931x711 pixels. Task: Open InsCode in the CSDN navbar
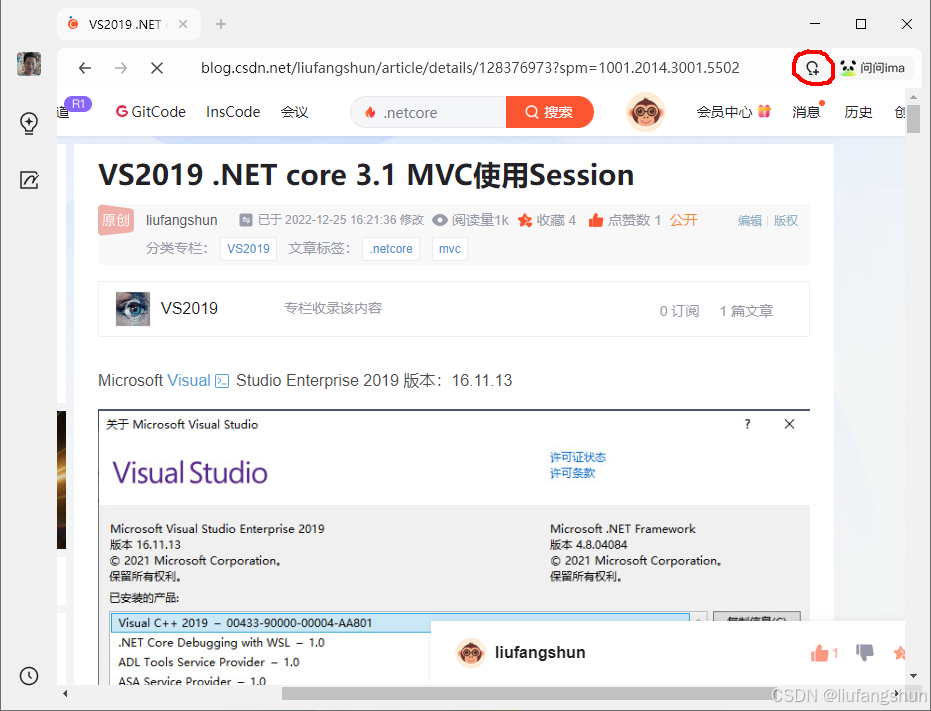point(233,112)
